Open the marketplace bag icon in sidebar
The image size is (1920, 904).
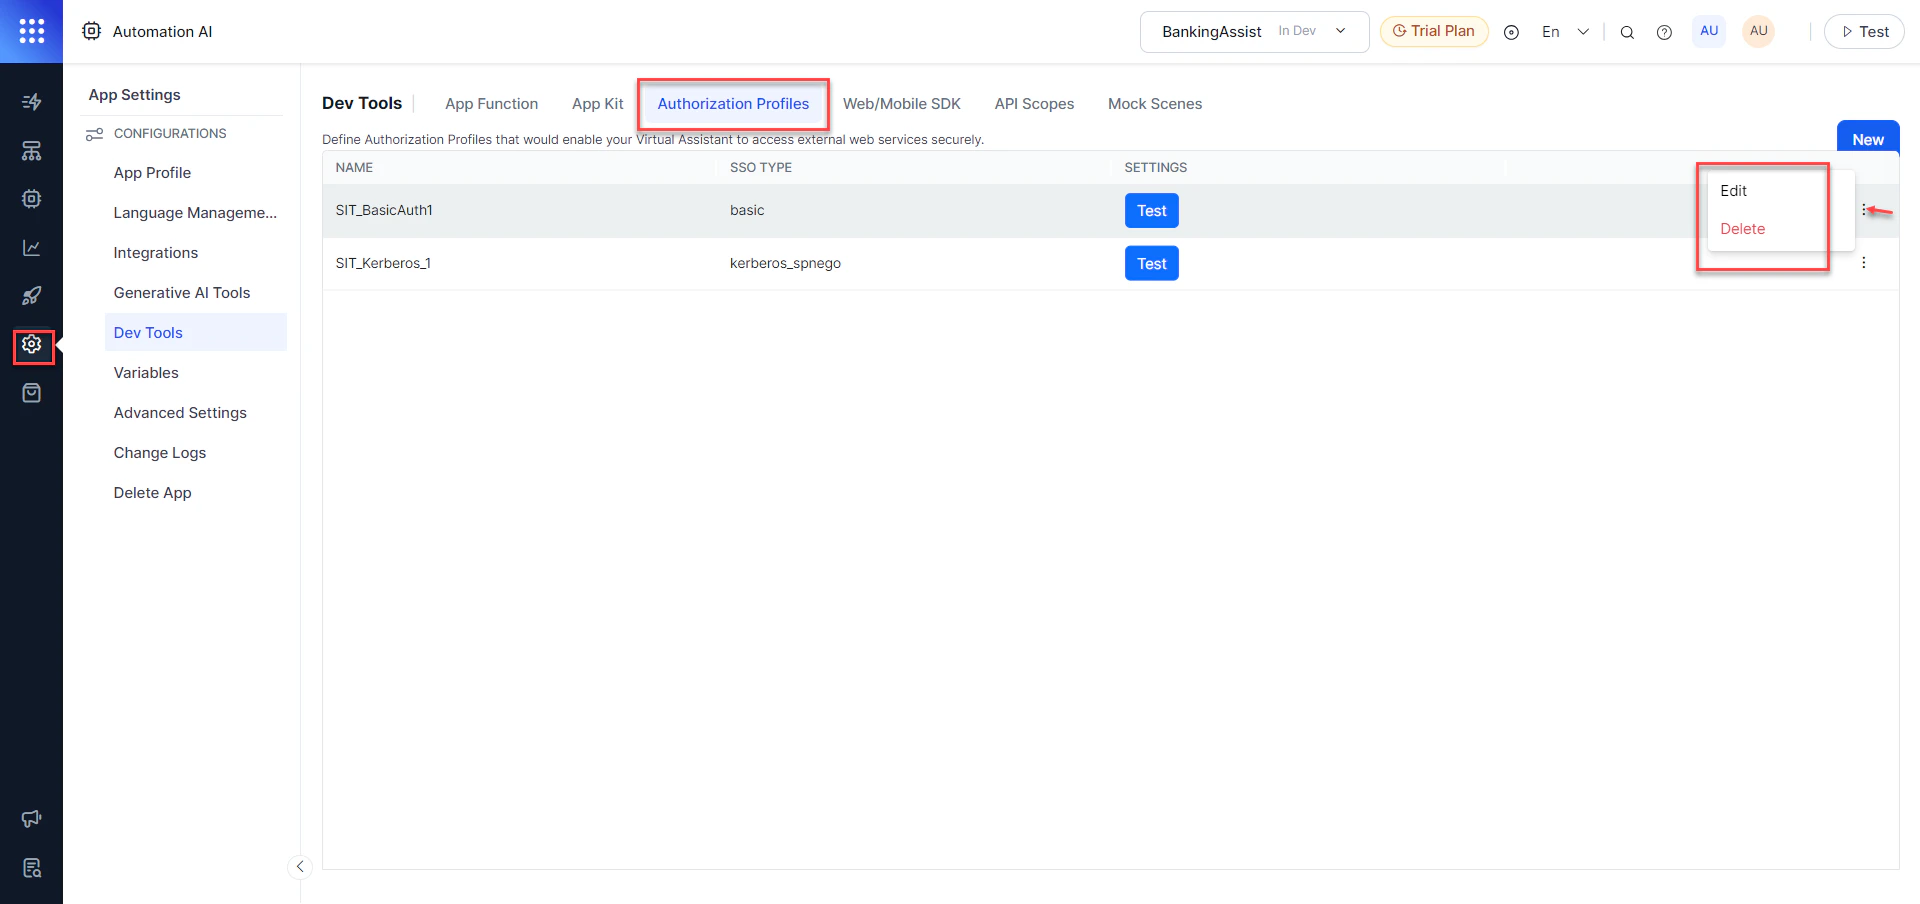point(31,392)
